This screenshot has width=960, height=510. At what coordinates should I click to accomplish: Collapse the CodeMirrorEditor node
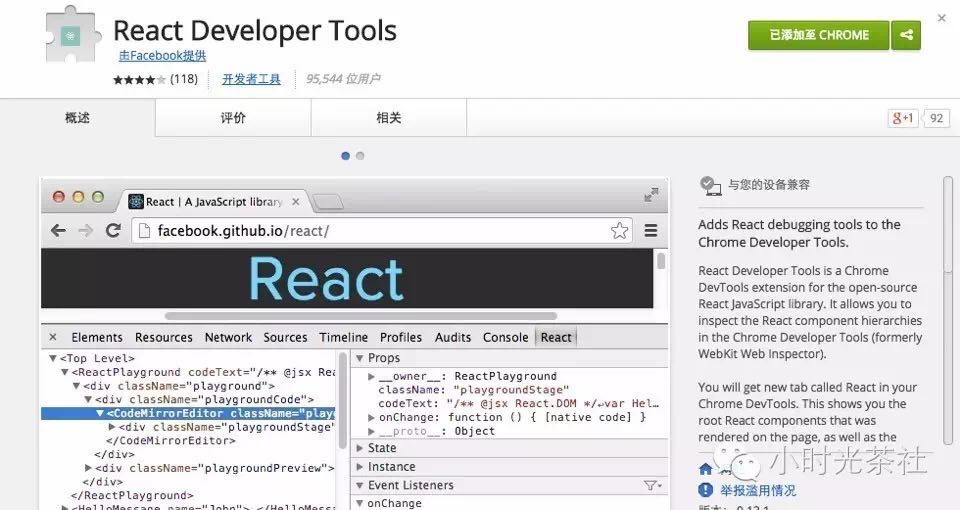[100, 413]
